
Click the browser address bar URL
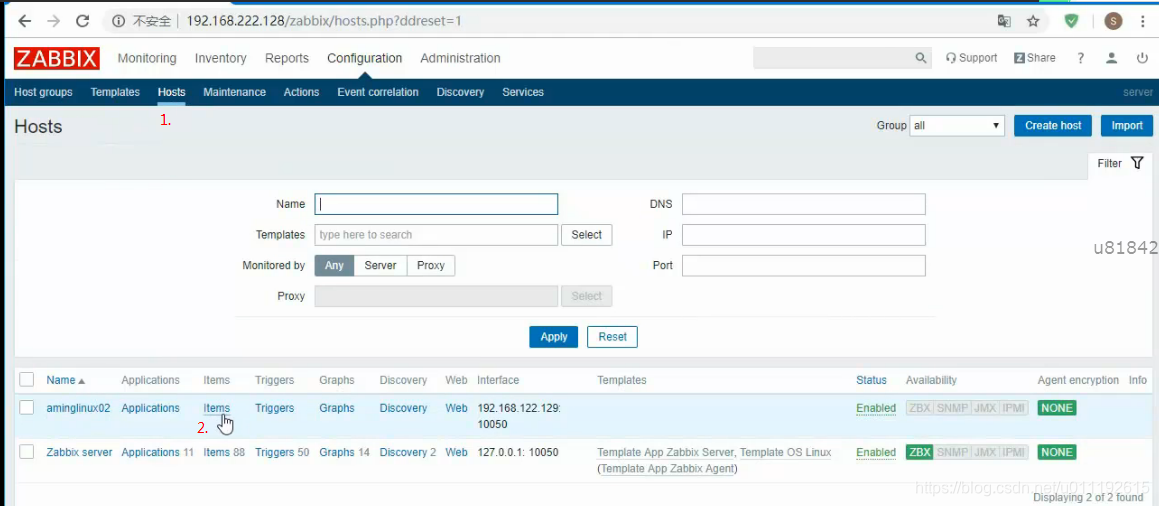point(324,21)
